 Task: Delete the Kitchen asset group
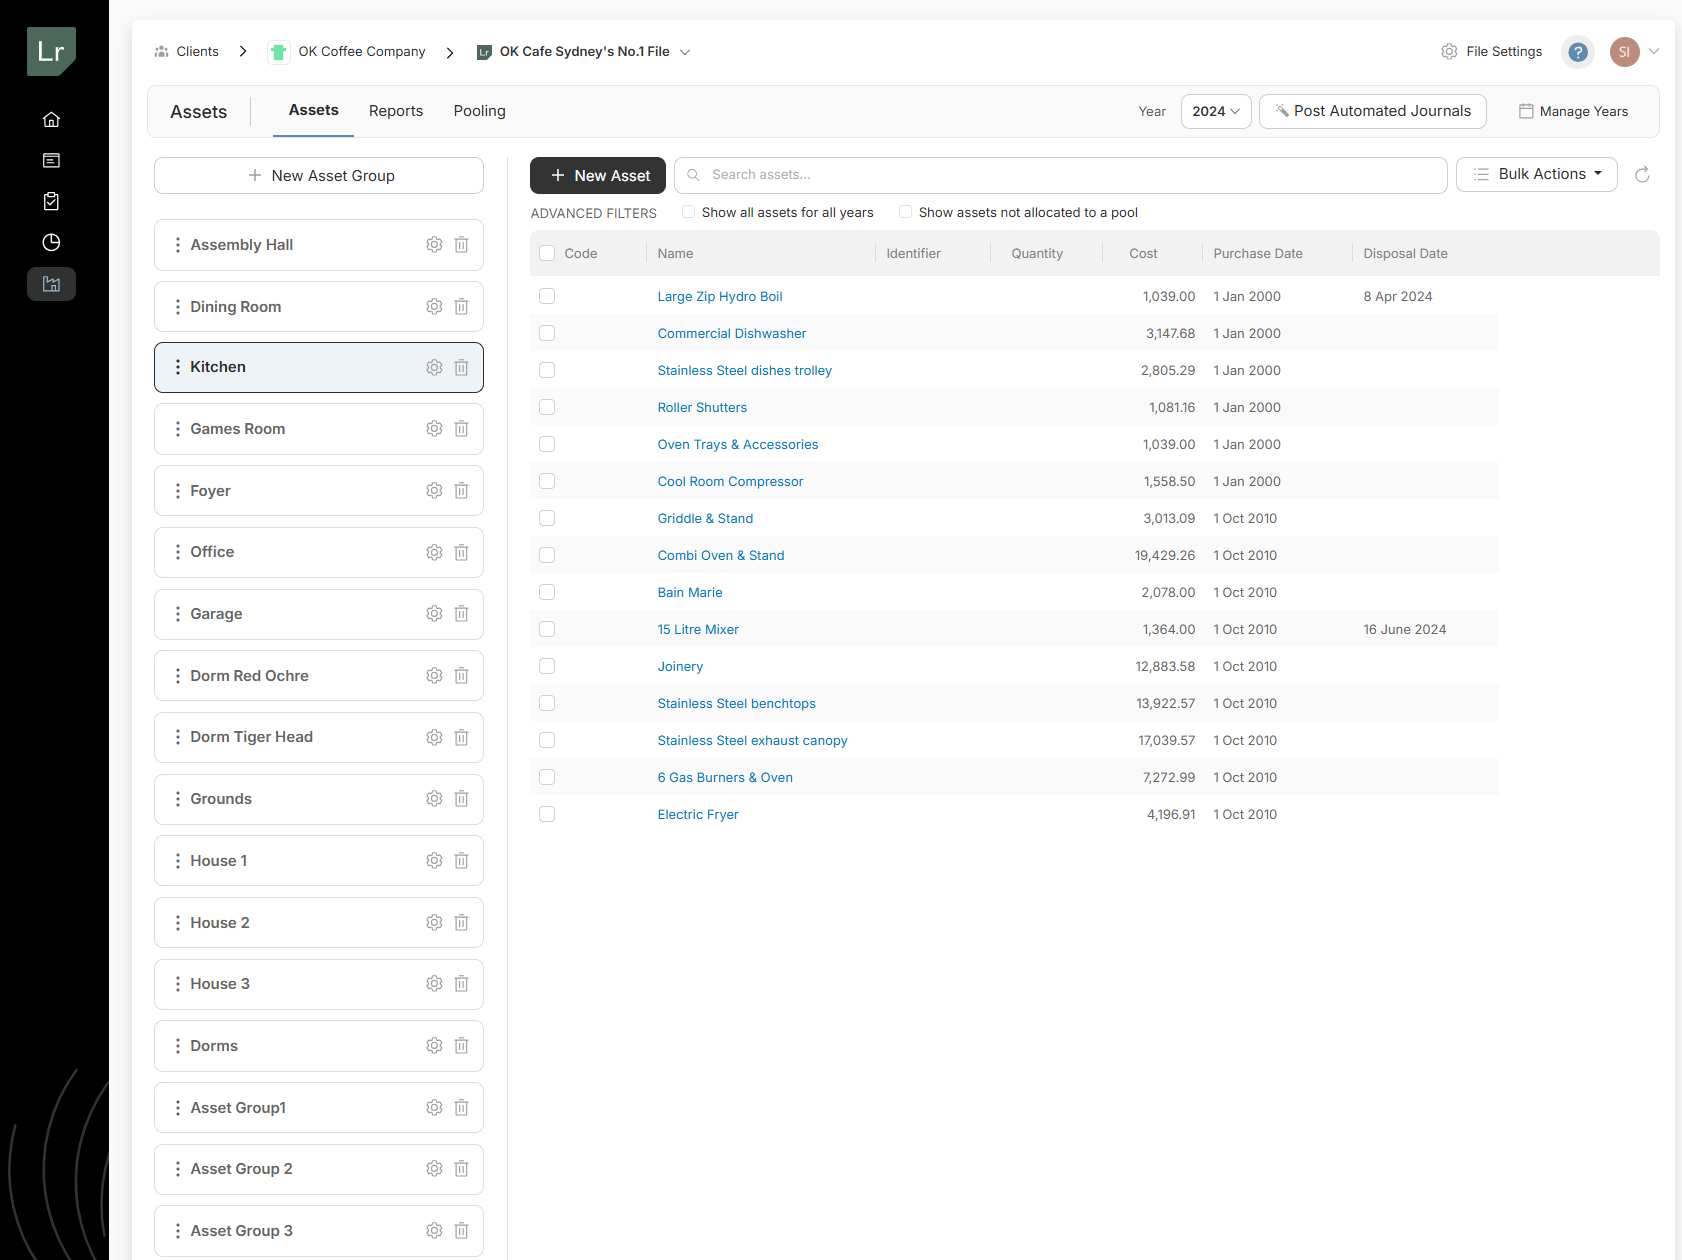tap(461, 368)
